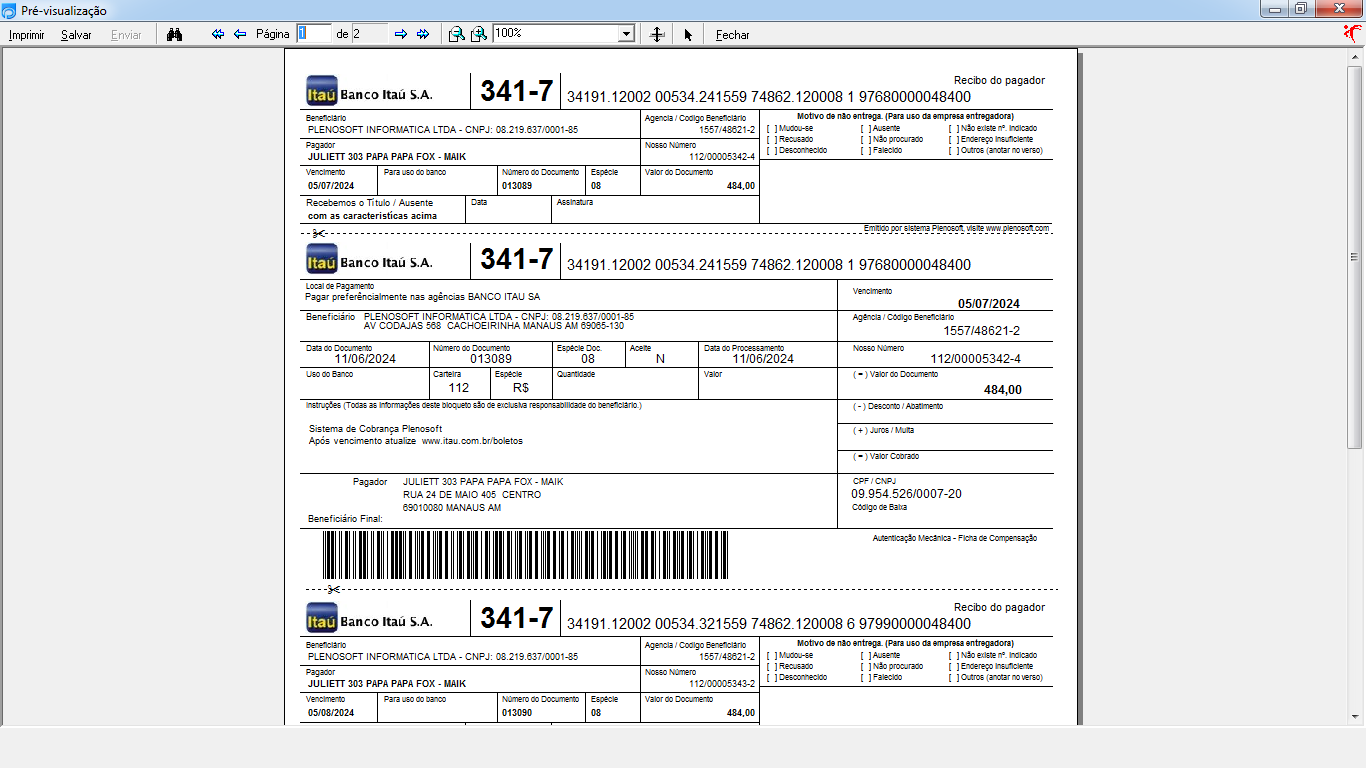The height and width of the screenshot is (768, 1366).
Task: Click the www.itau.com.br/boletos instruction line
Action: click(415, 441)
